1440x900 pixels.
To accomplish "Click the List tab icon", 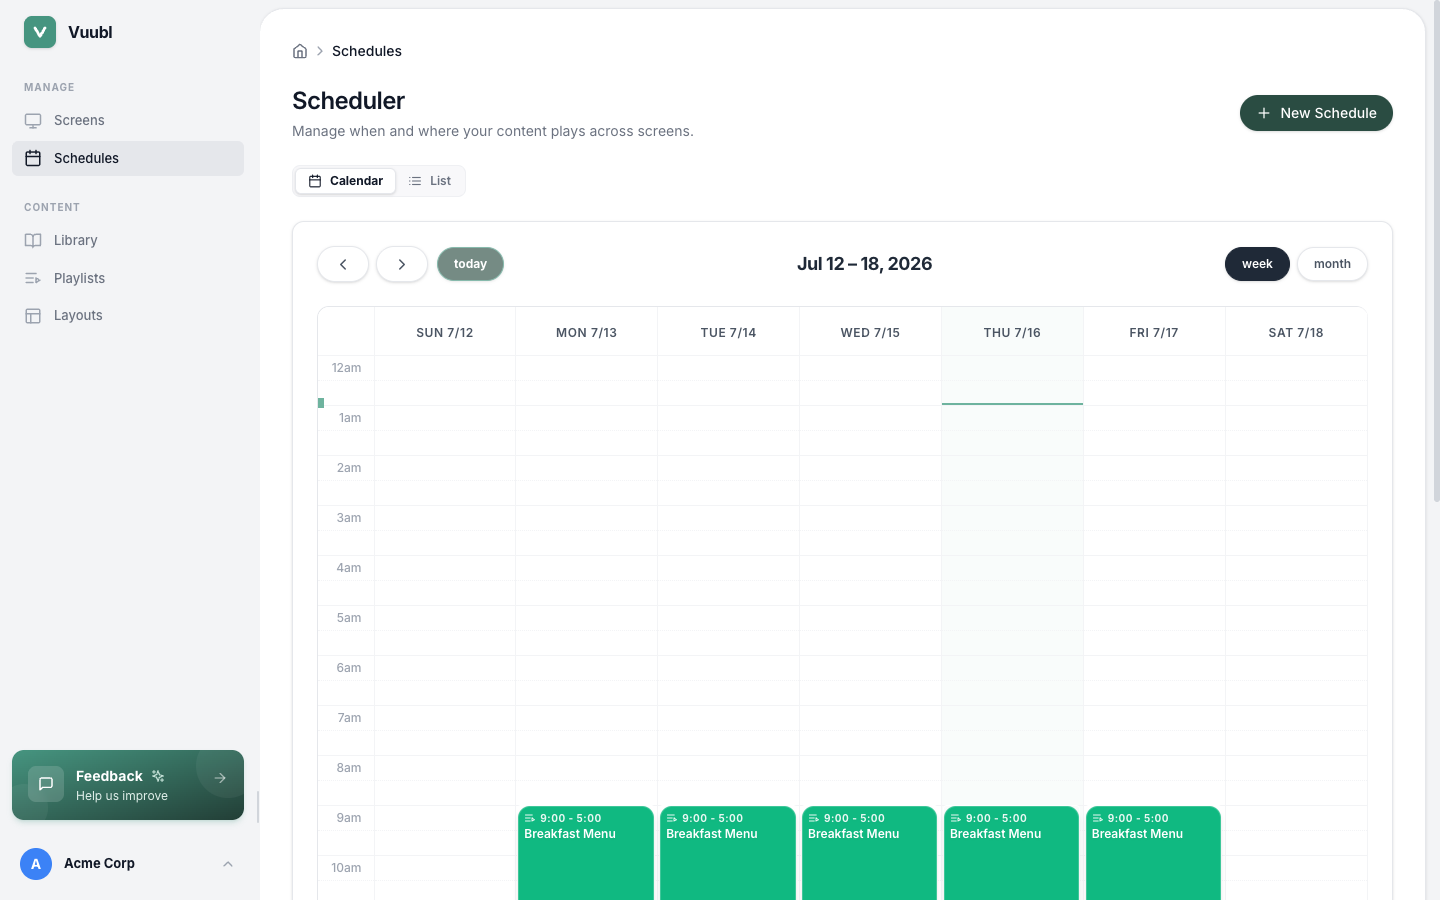I will click(x=415, y=181).
